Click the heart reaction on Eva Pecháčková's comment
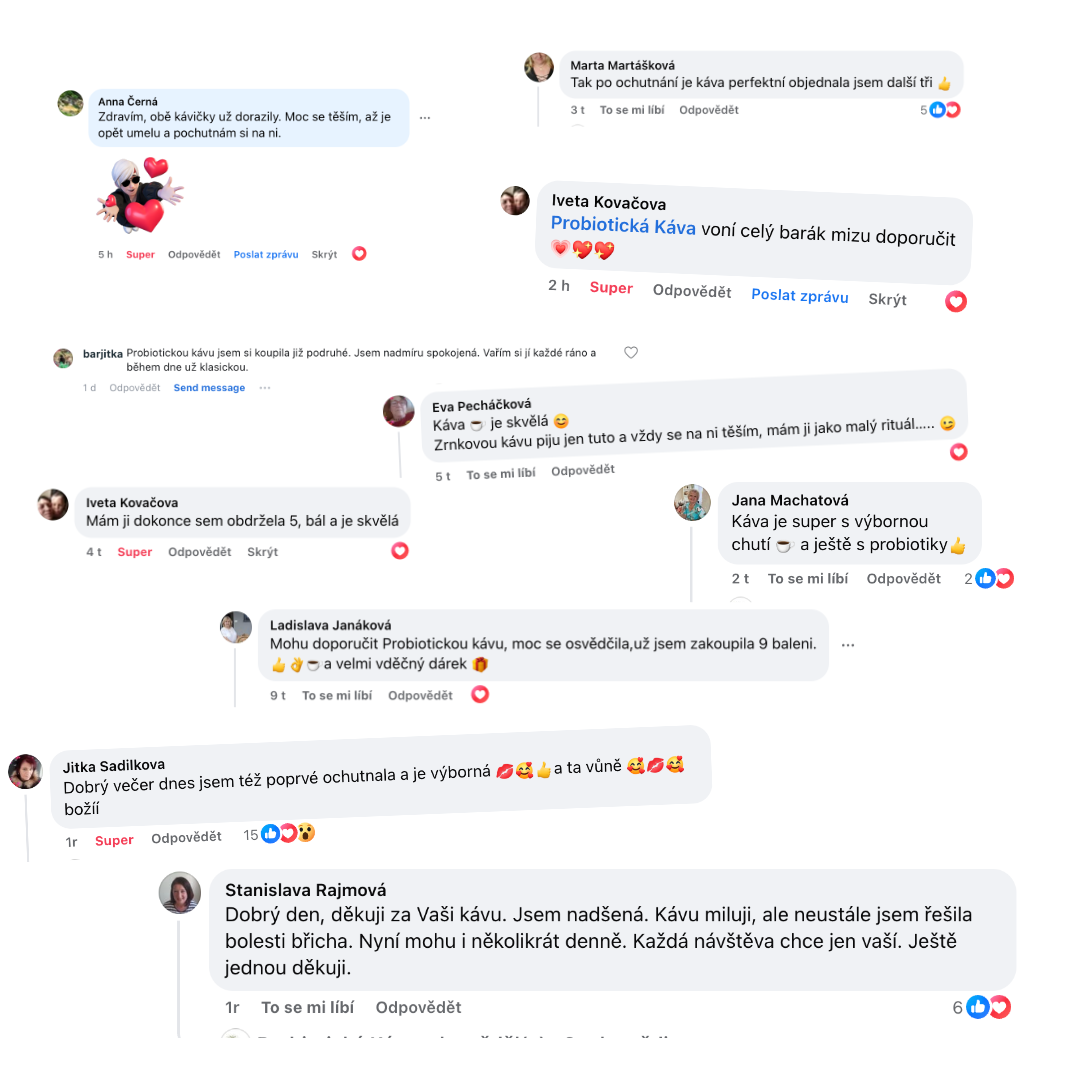Viewport: 1080px width, 1080px height. [959, 452]
